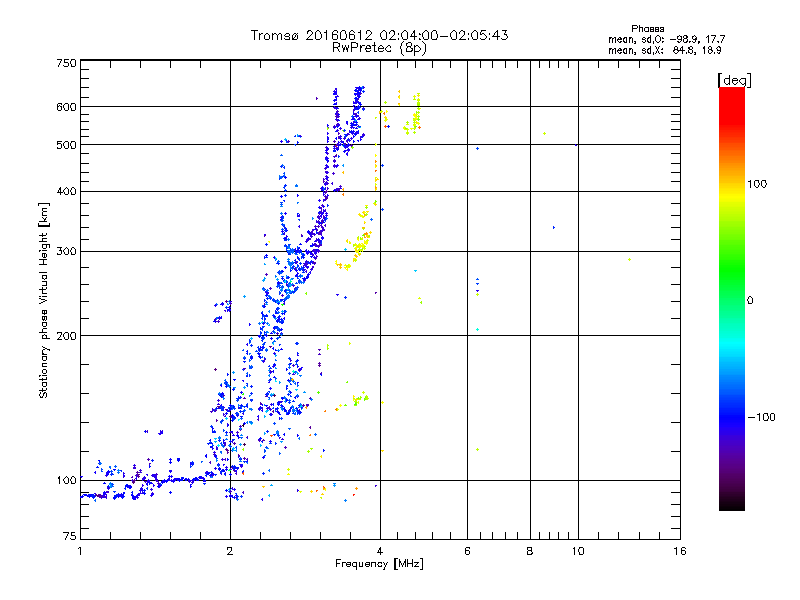Pick the black bottom end of the colorbar
Screen dimensions: 800x600
732,503
